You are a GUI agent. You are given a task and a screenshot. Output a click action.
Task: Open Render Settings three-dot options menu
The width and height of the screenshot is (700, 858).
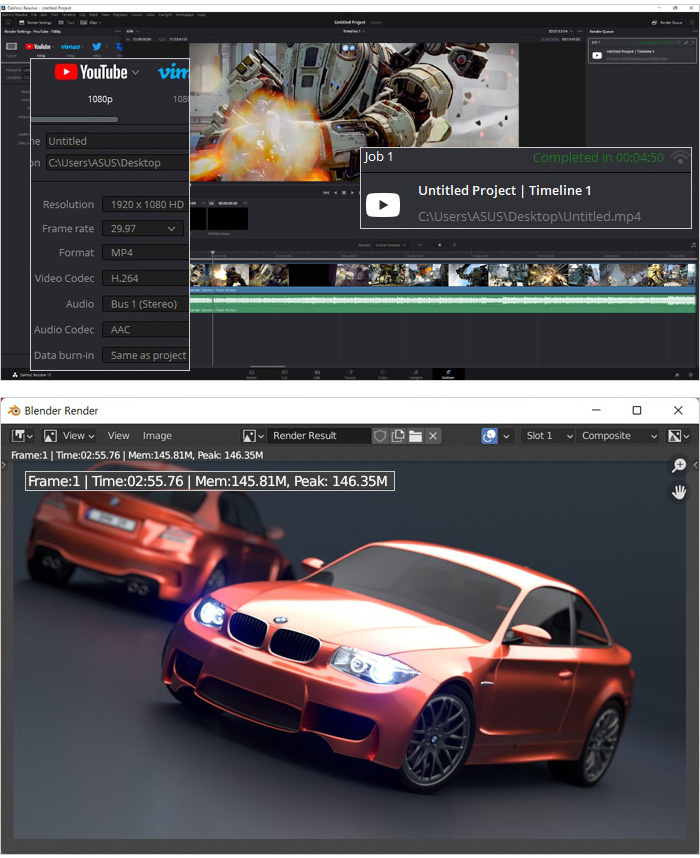click(118, 31)
